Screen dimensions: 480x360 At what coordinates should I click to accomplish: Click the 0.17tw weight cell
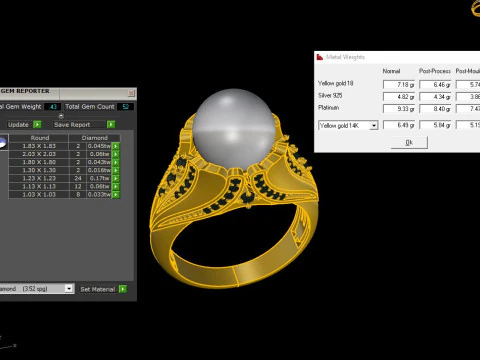click(x=99, y=178)
